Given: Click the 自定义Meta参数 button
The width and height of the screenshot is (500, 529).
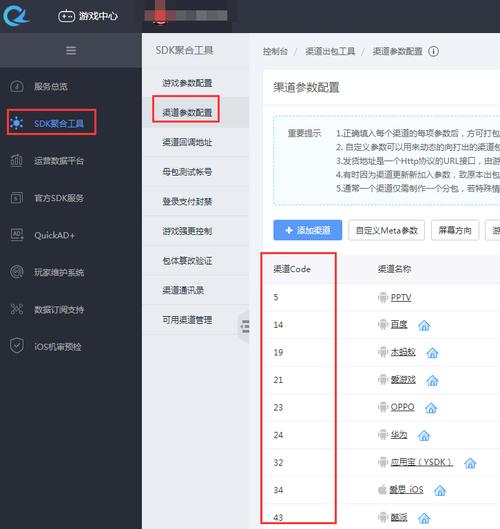Looking at the screenshot, I should pos(387,230).
